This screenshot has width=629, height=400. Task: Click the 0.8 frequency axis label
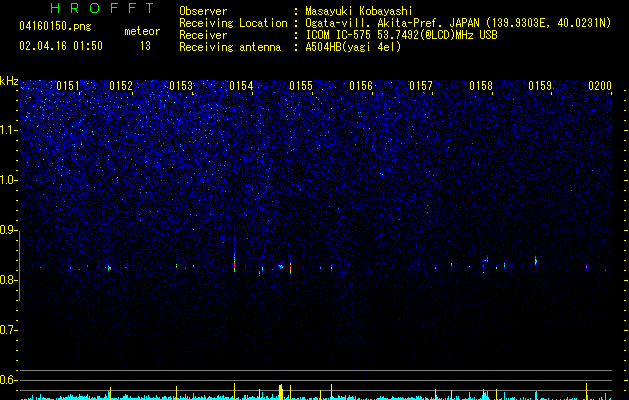(8, 280)
